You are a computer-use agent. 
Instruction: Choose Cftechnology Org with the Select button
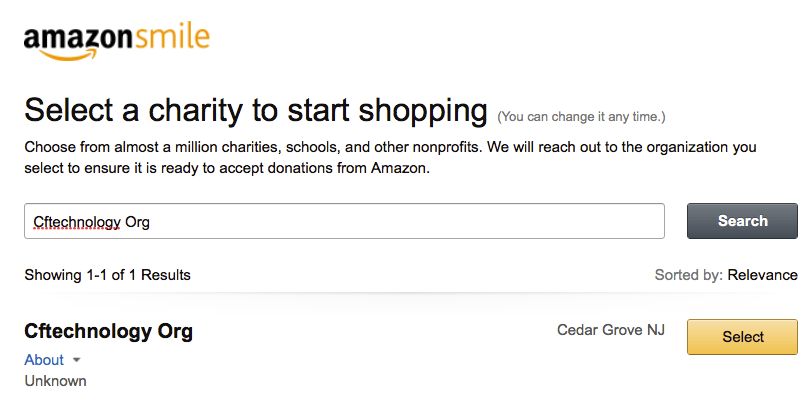click(742, 337)
